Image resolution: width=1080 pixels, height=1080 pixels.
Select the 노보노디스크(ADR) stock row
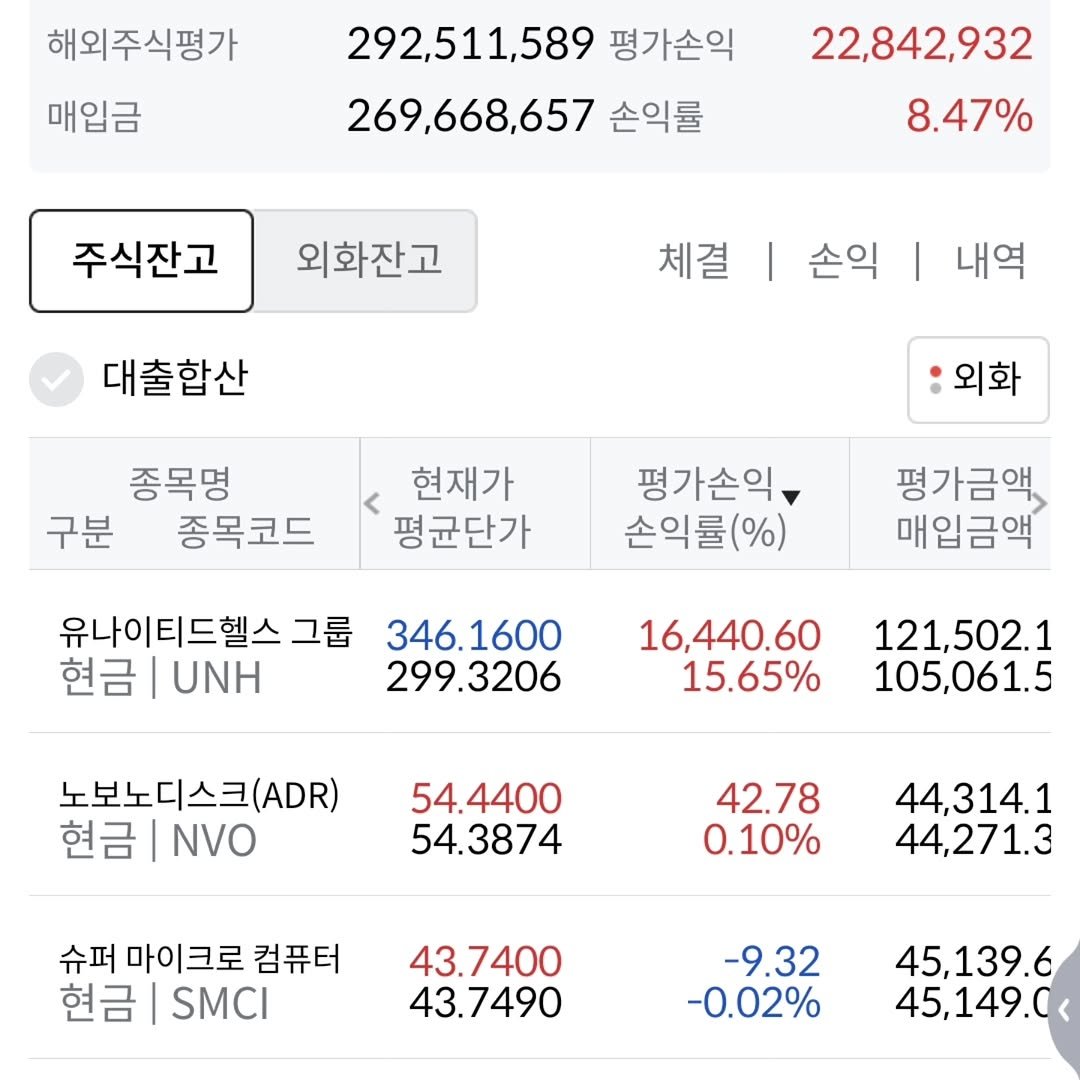[200, 817]
